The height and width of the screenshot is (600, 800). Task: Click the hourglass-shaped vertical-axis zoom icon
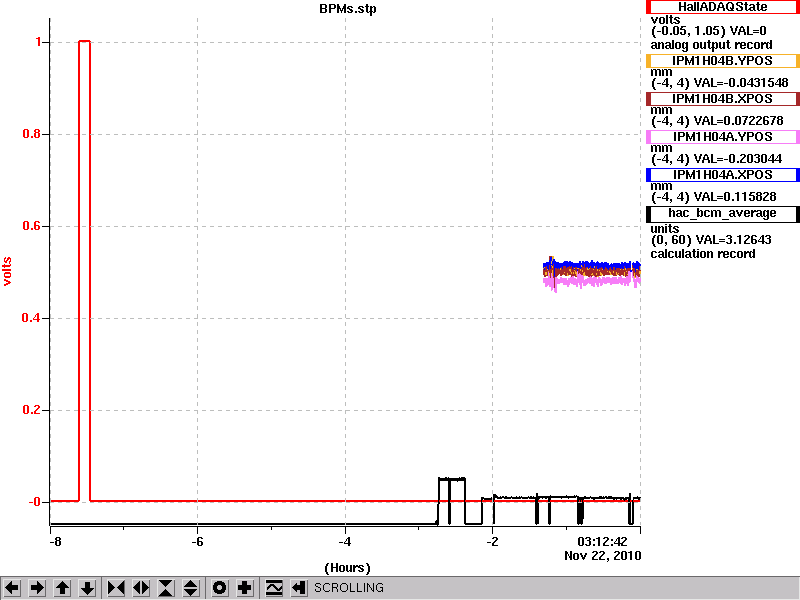[x=166, y=588]
